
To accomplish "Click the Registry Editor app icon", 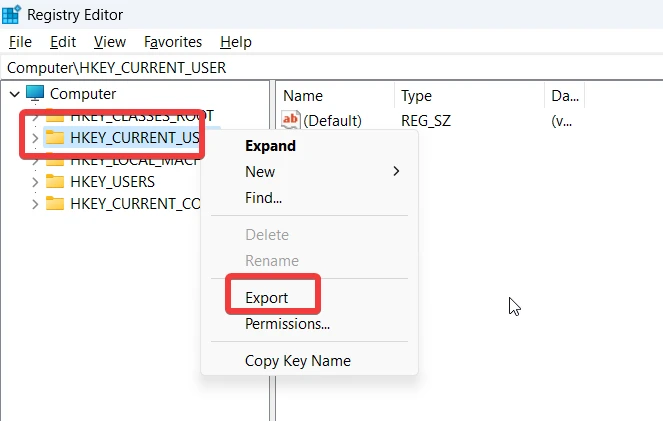I will click(11, 14).
